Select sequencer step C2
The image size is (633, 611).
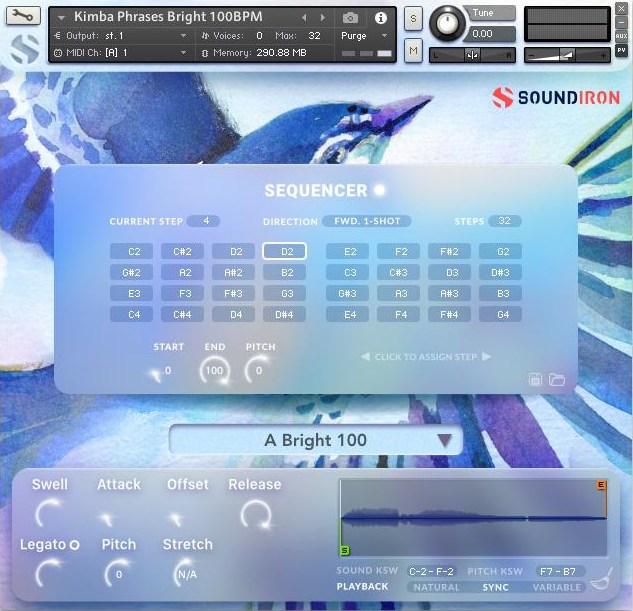coord(132,251)
